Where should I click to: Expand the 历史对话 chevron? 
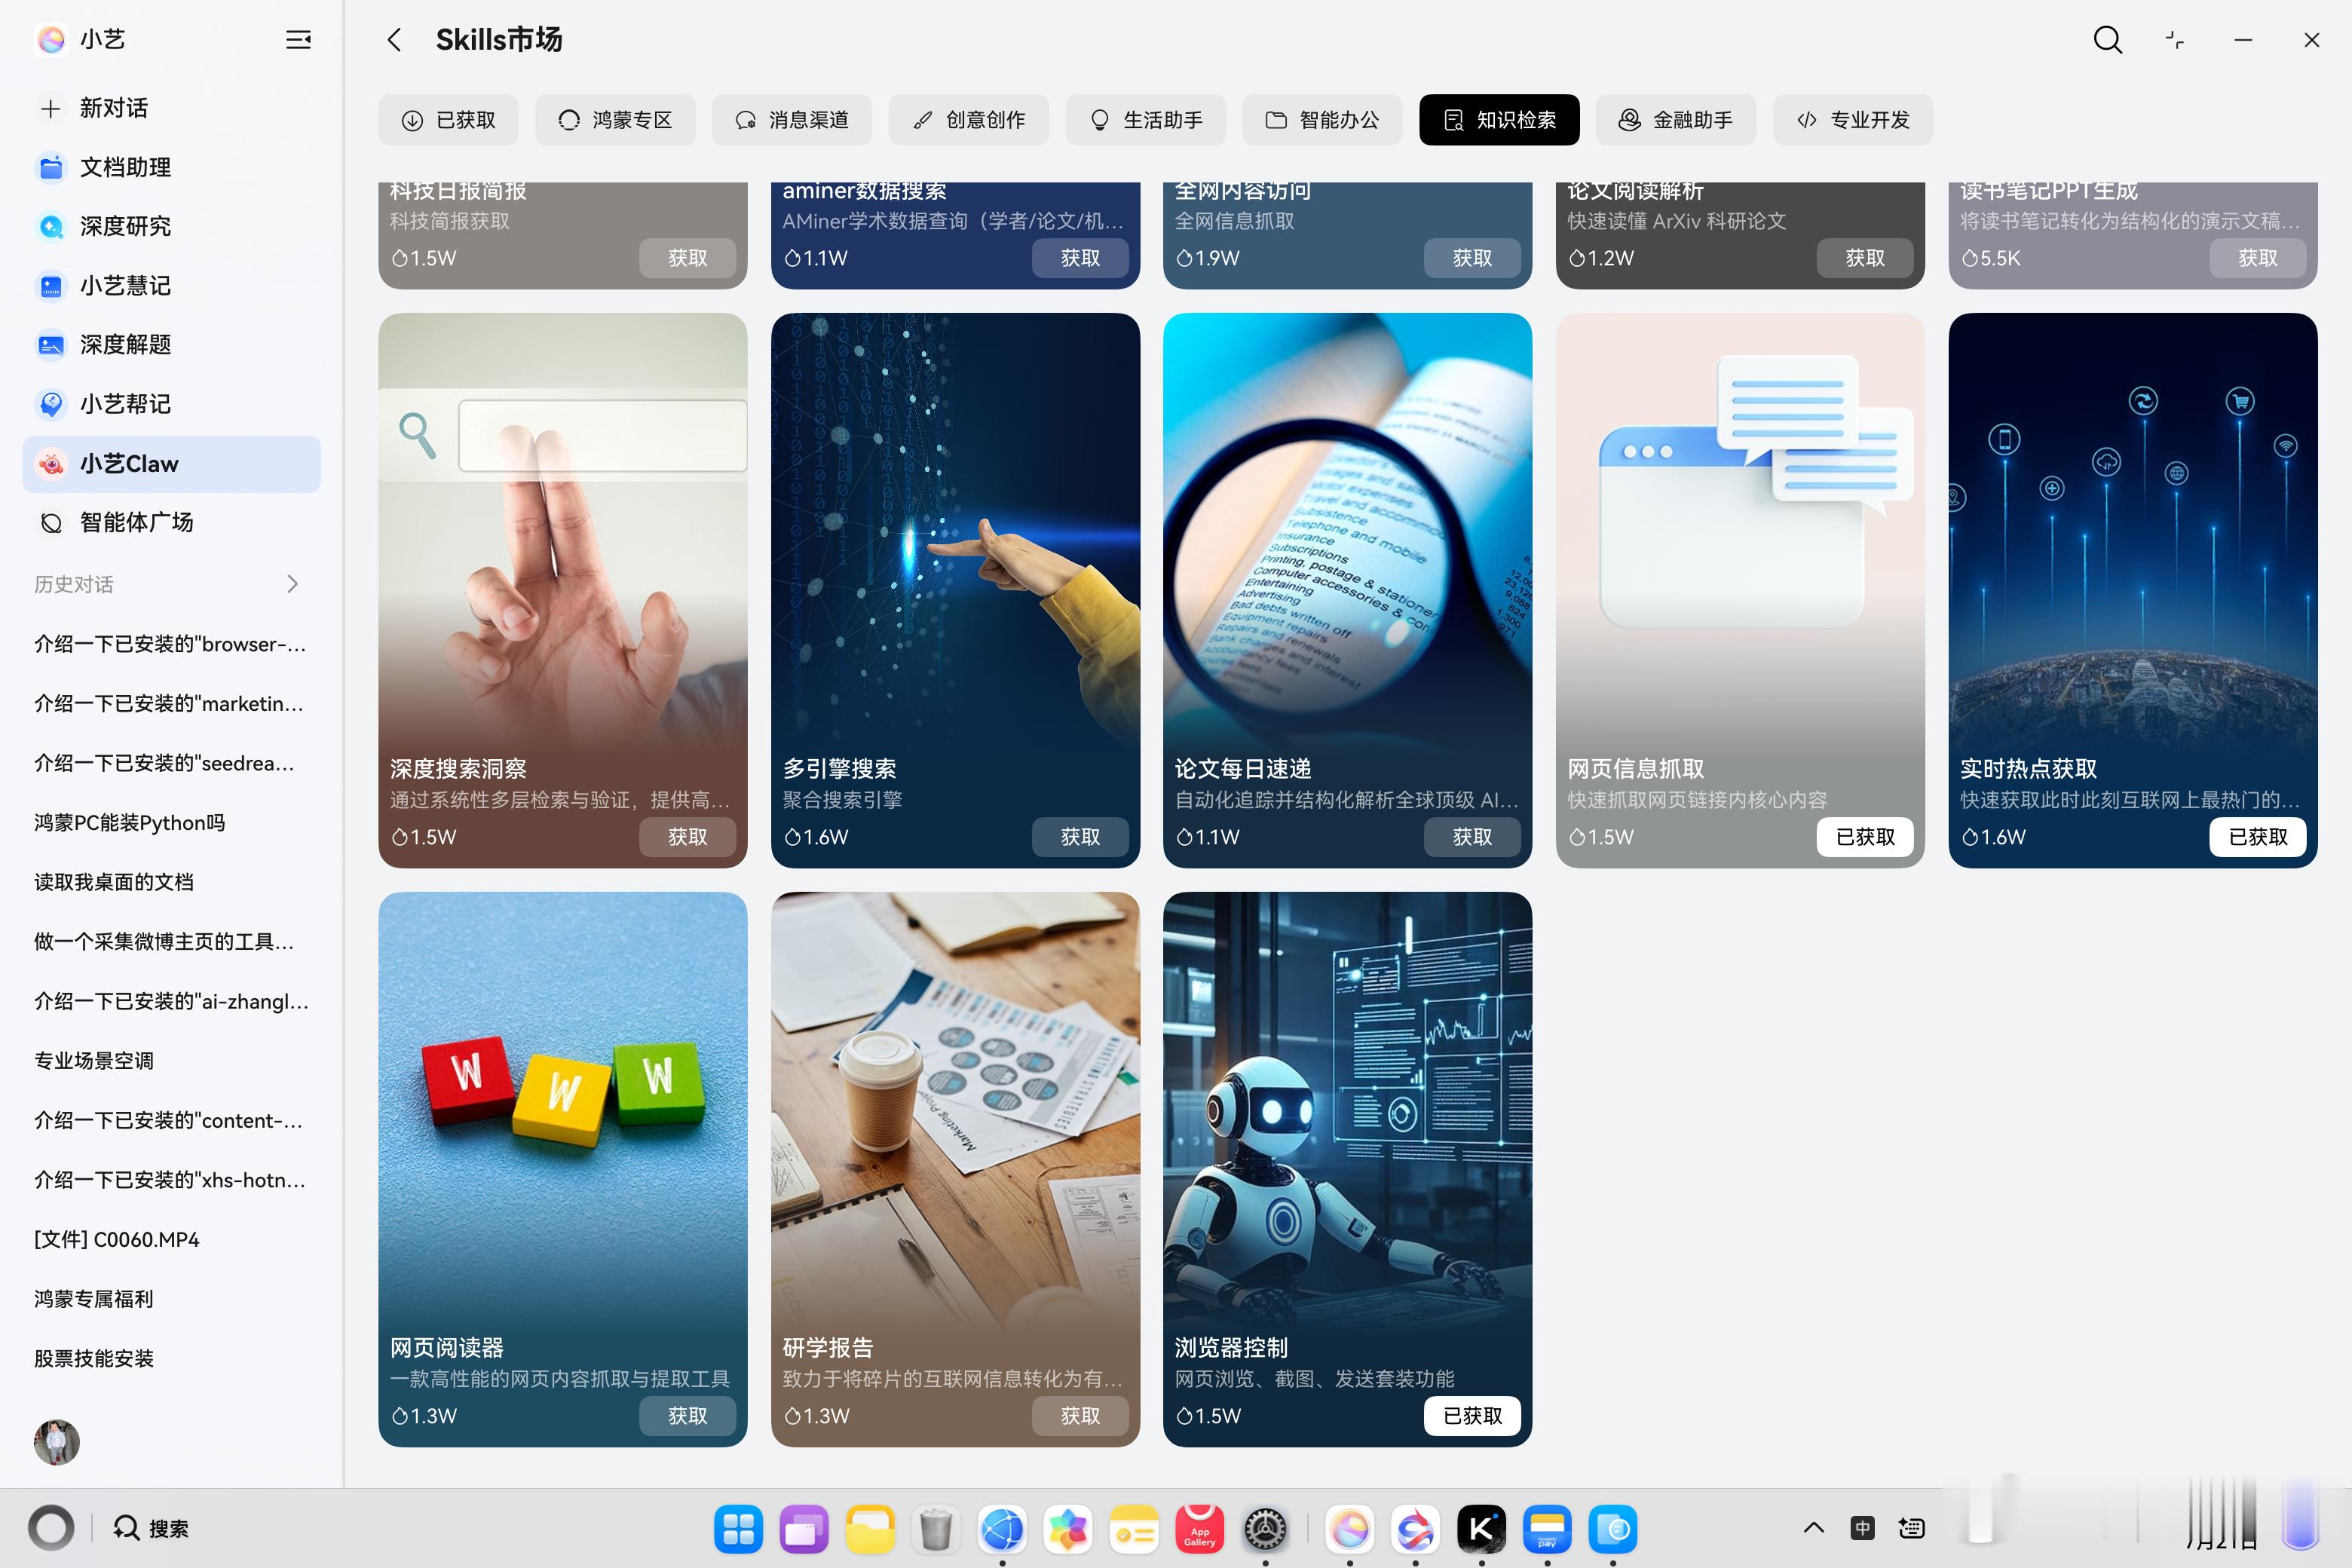tap(293, 584)
